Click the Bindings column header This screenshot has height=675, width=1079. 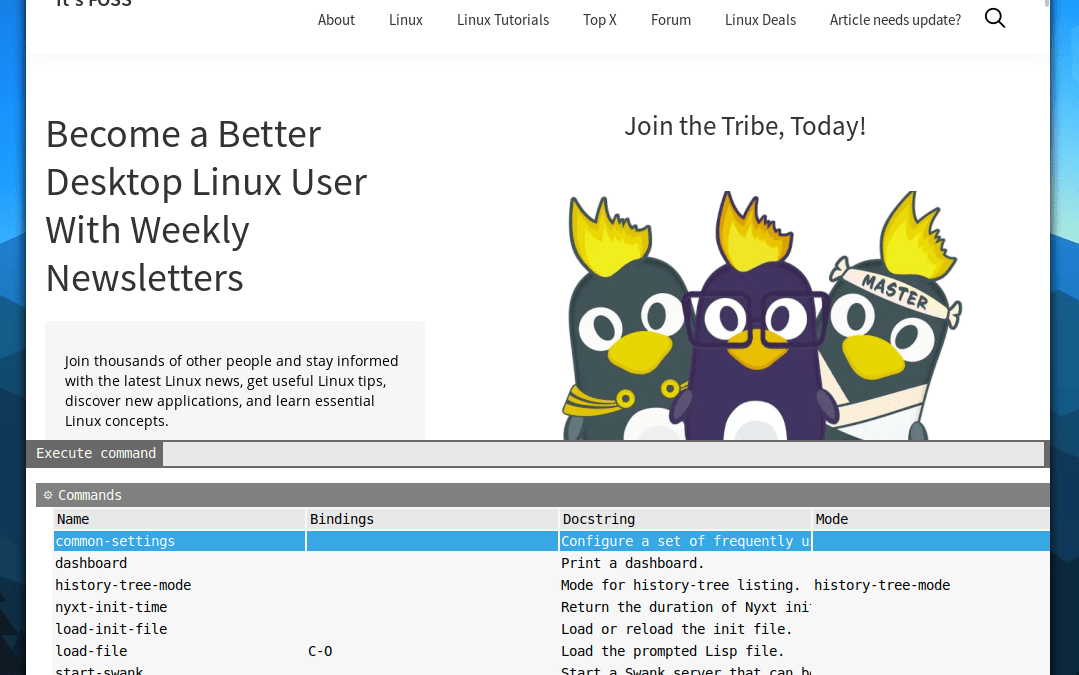(431, 519)
